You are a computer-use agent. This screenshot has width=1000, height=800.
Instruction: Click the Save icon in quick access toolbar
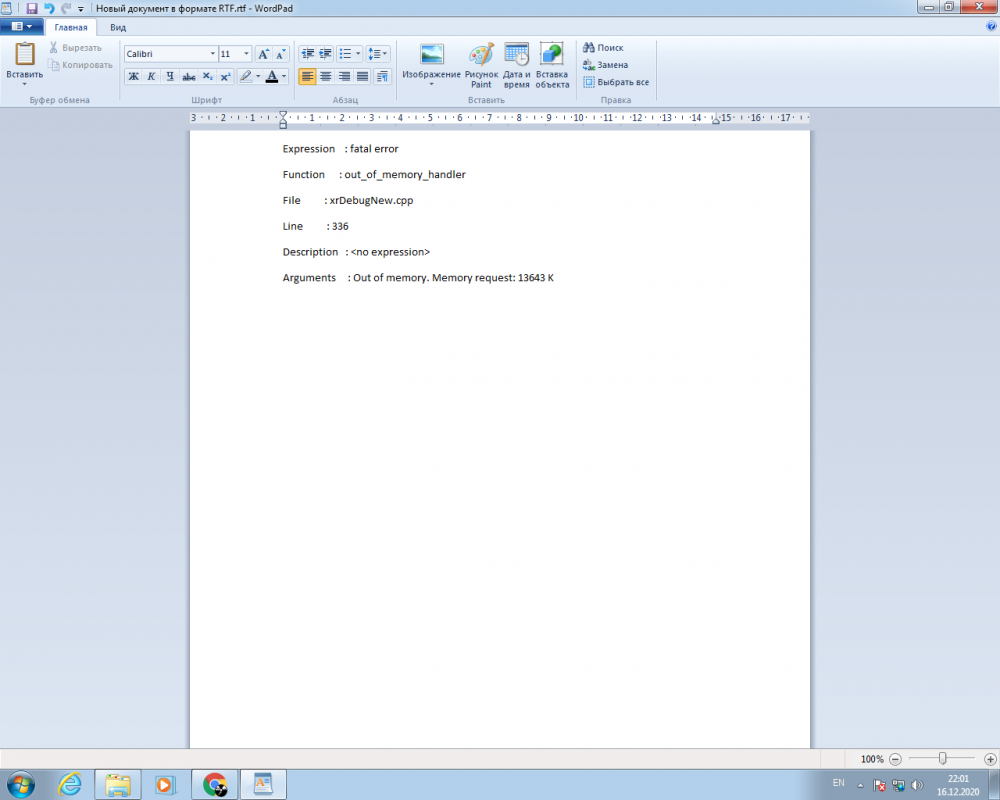click(31, 8)
